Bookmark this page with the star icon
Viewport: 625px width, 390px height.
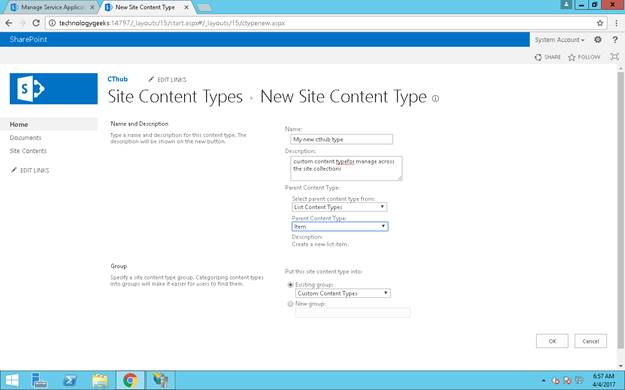coord(600,23)
